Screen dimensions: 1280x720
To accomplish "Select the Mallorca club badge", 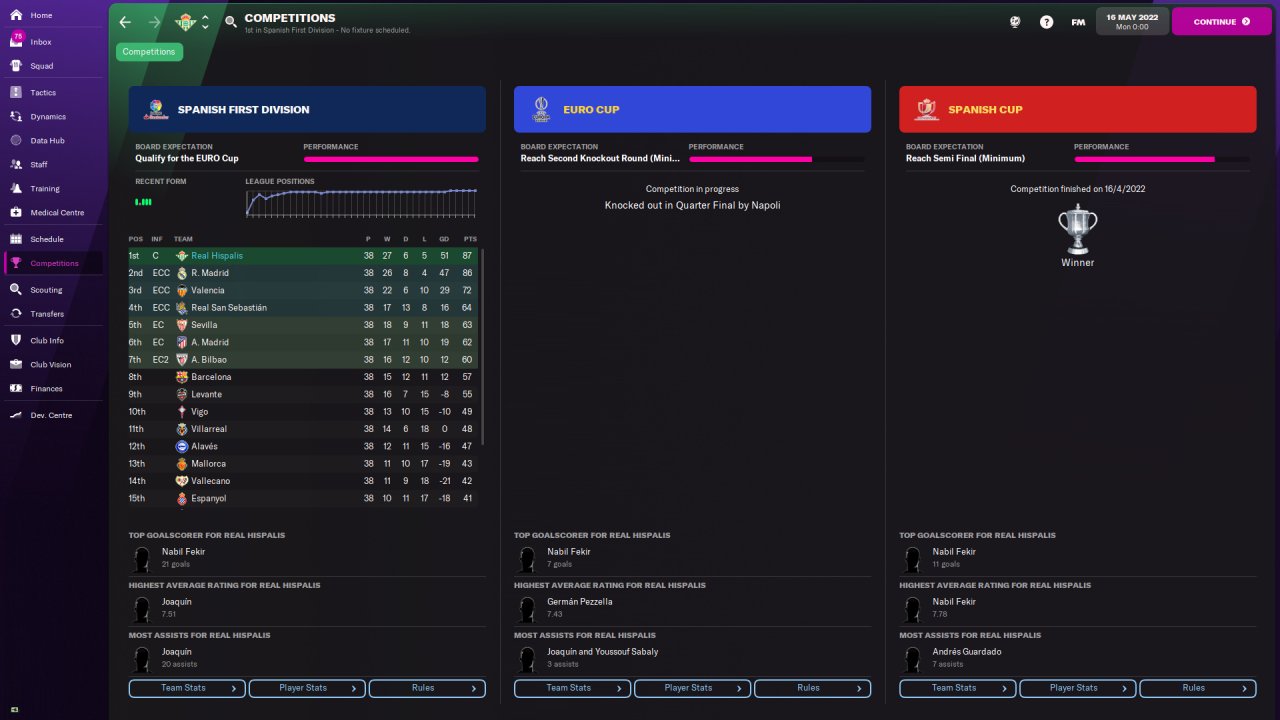I will [x=182, y=464].
